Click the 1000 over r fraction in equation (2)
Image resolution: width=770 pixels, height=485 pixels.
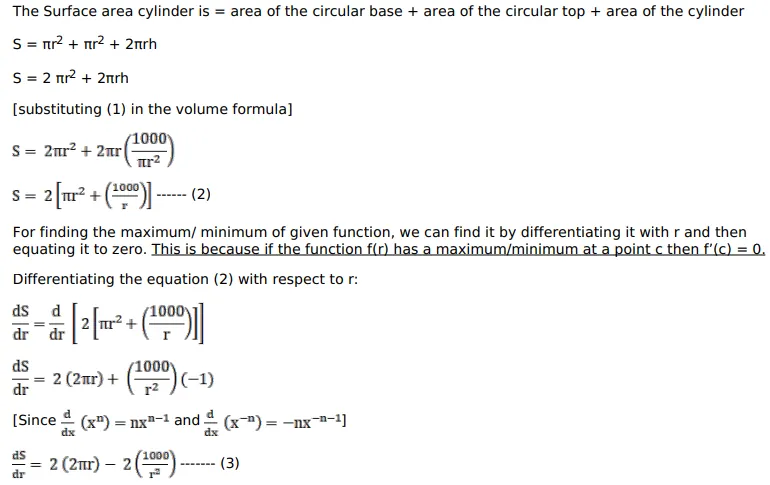125,194
